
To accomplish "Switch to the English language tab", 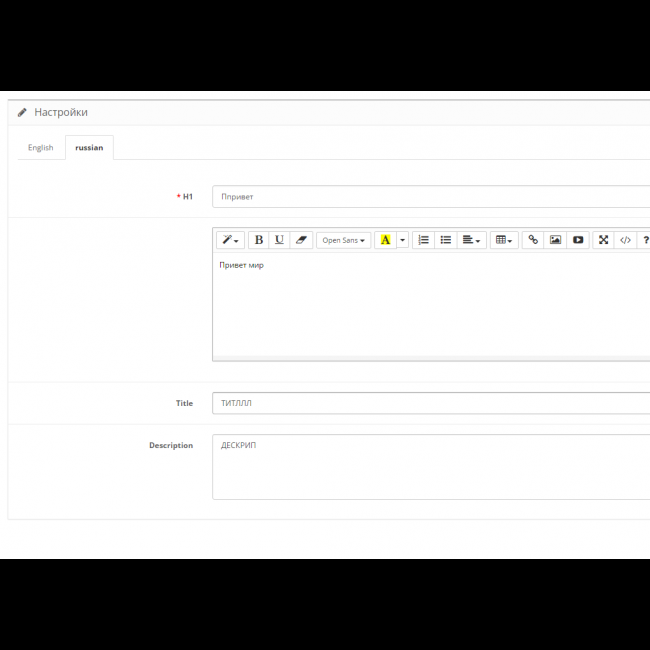I will pos(41,148).
